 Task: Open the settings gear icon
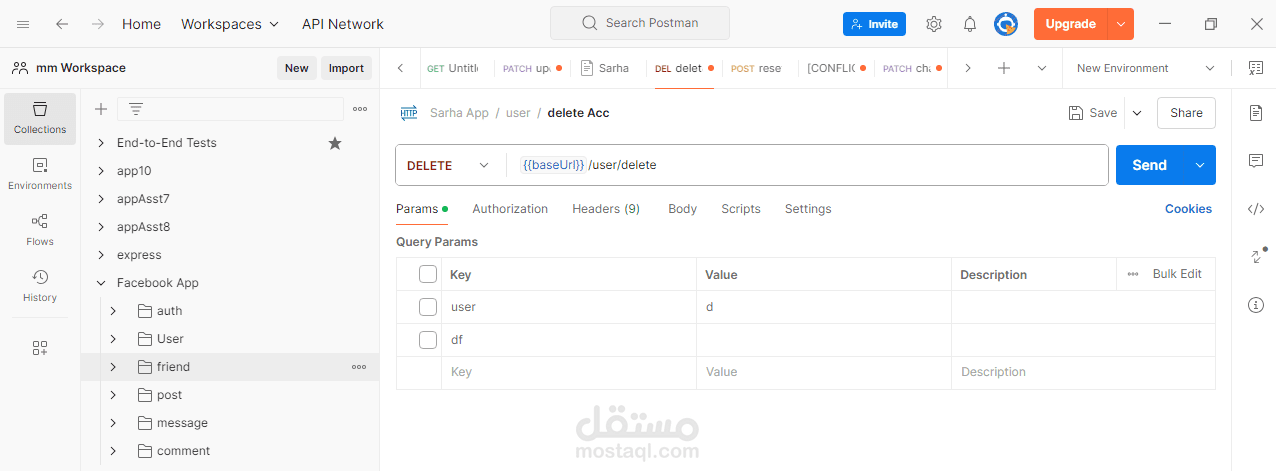(x=934, y=24)
